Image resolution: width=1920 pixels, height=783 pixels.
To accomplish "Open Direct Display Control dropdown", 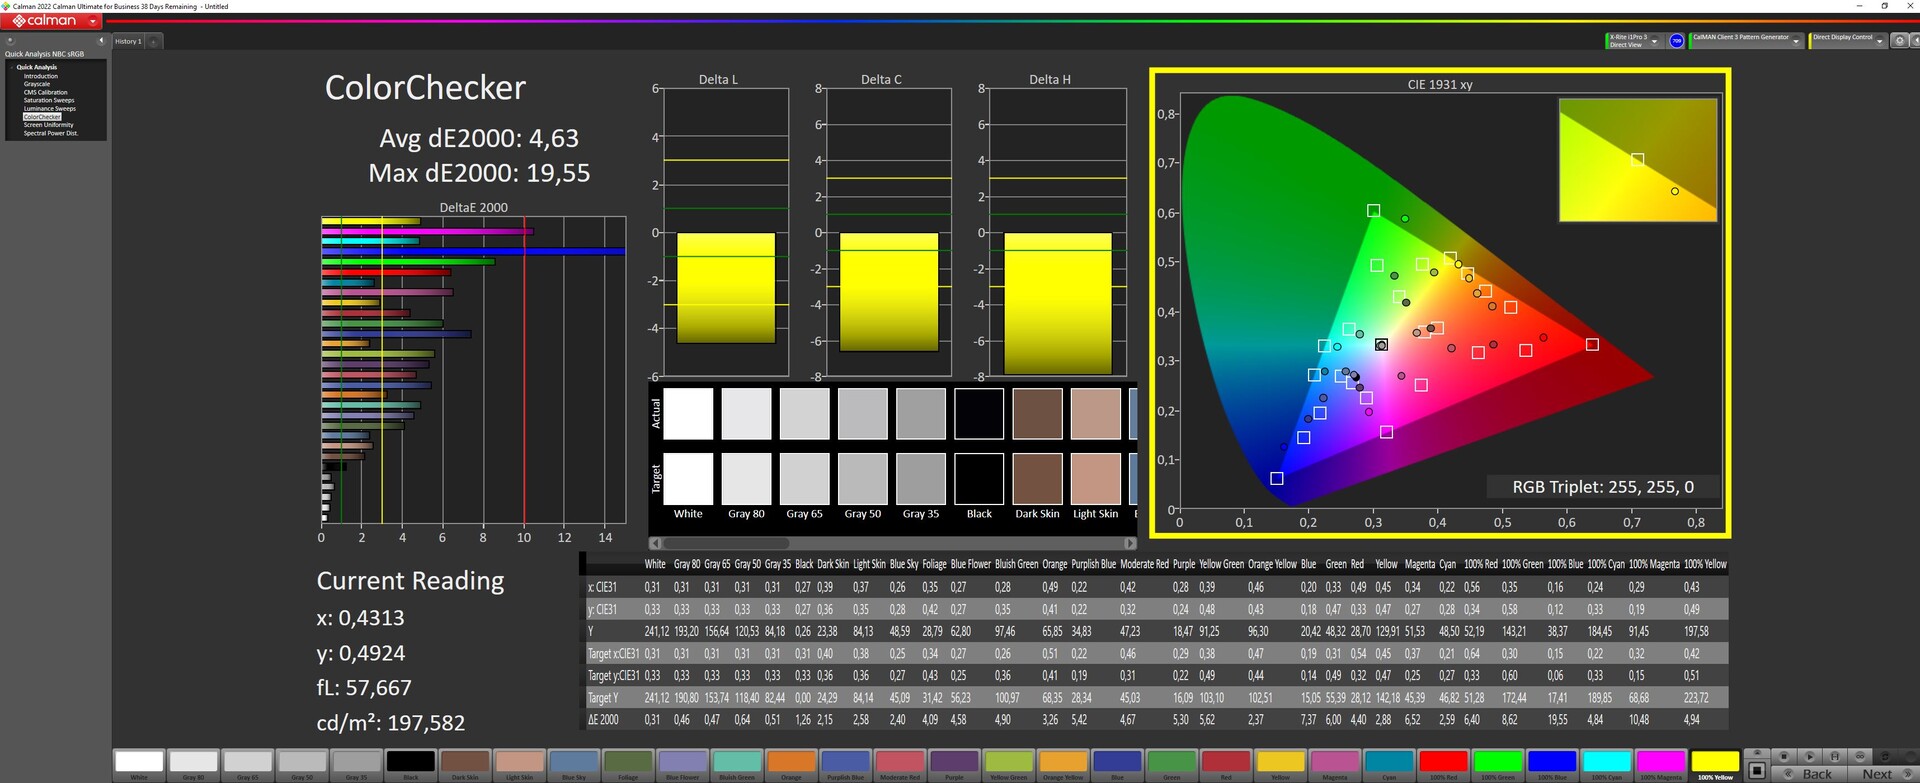I will tap(1880, 41).
